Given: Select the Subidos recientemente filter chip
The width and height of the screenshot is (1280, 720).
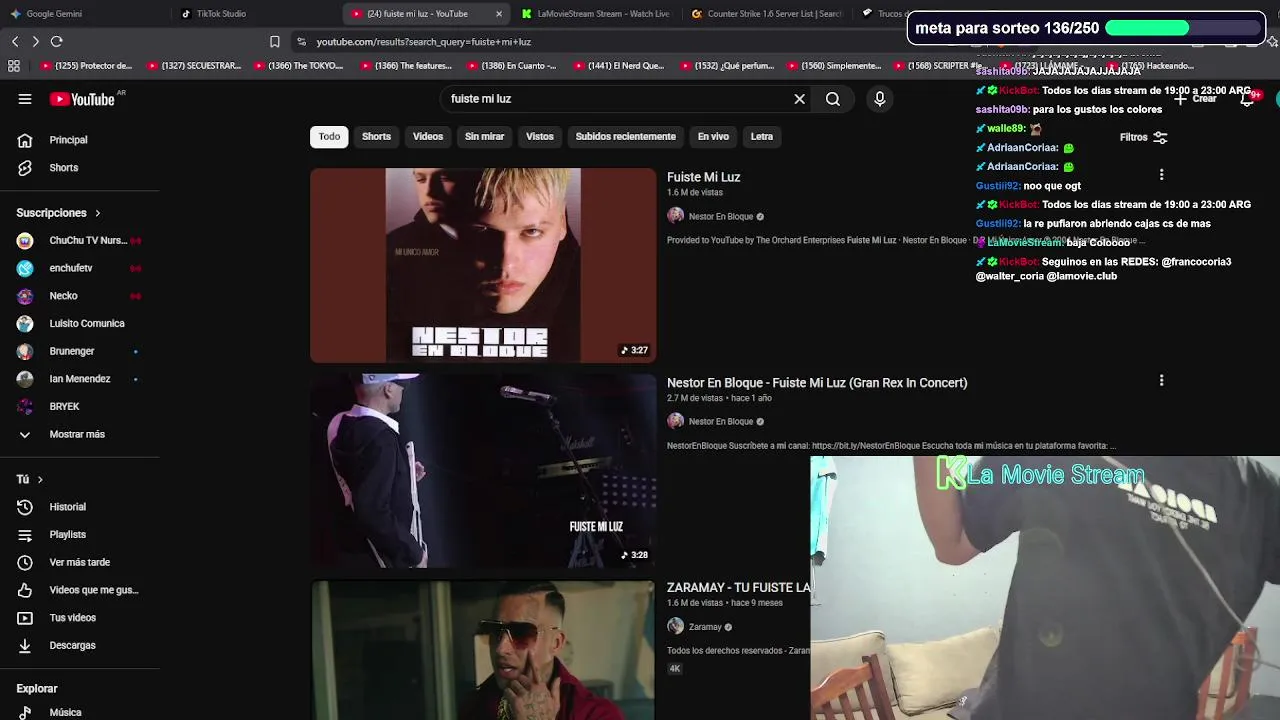Looking at the screenshot, I should tap(626, 137).
